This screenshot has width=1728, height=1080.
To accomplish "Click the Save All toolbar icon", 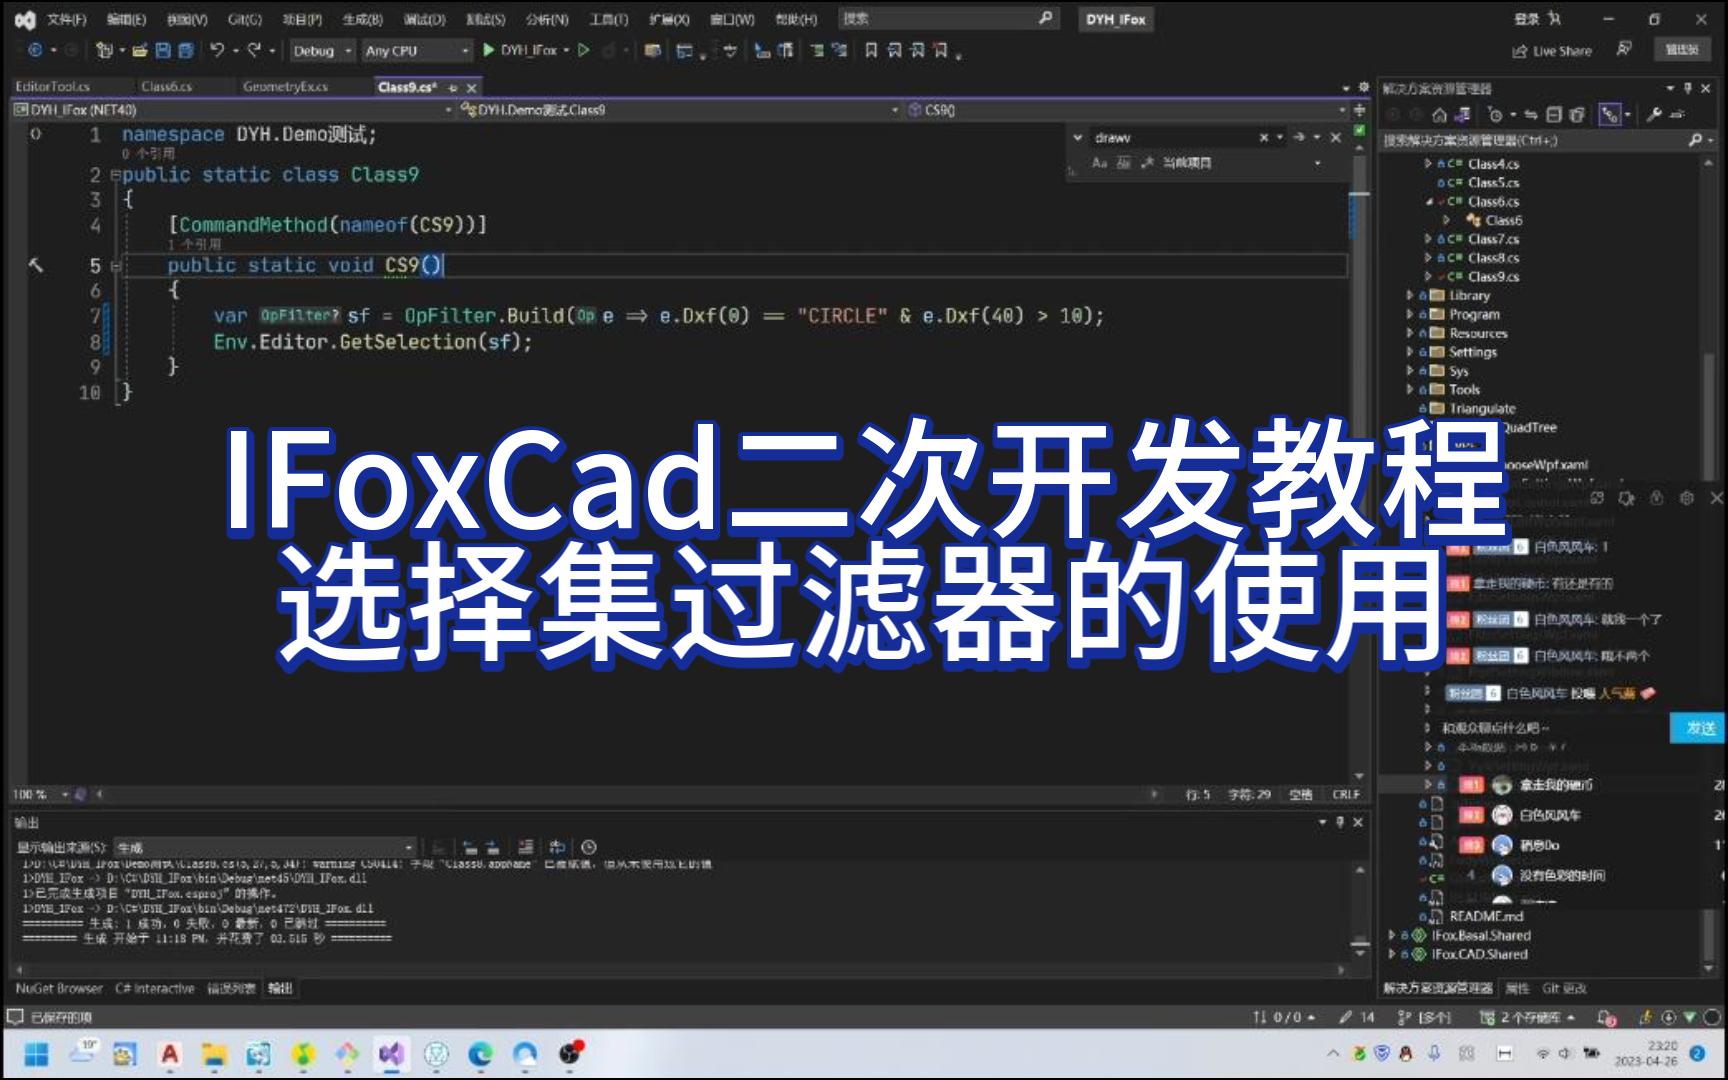I will coord(185,50).
